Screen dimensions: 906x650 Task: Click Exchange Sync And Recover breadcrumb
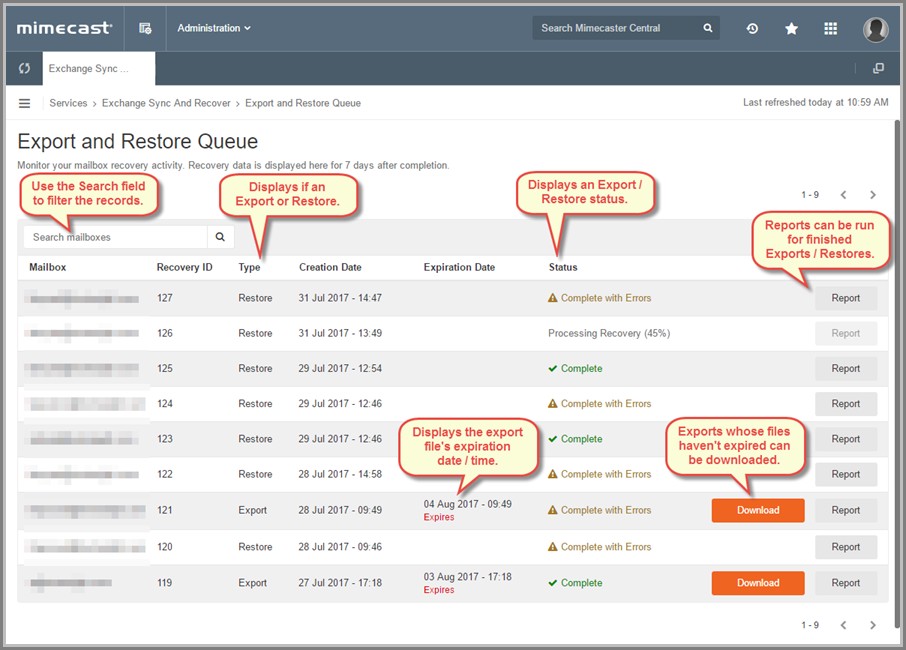pyautogui.click(x=166, y=103)
